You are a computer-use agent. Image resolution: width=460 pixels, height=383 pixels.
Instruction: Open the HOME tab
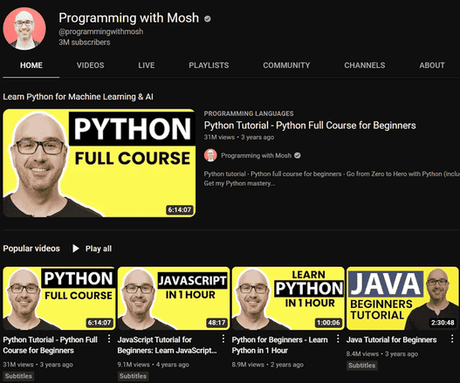tap(31, 65)
